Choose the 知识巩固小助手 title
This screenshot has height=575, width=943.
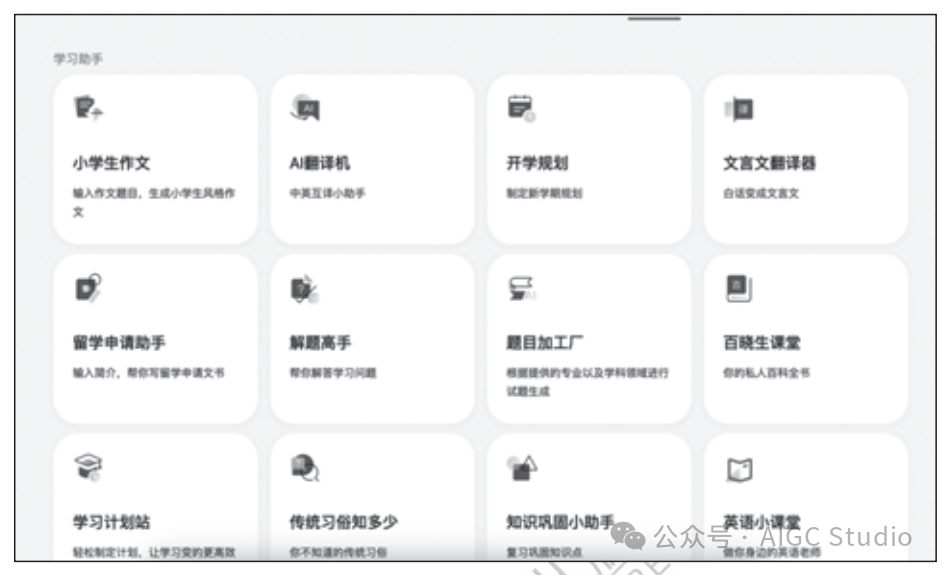click(560, 522)
